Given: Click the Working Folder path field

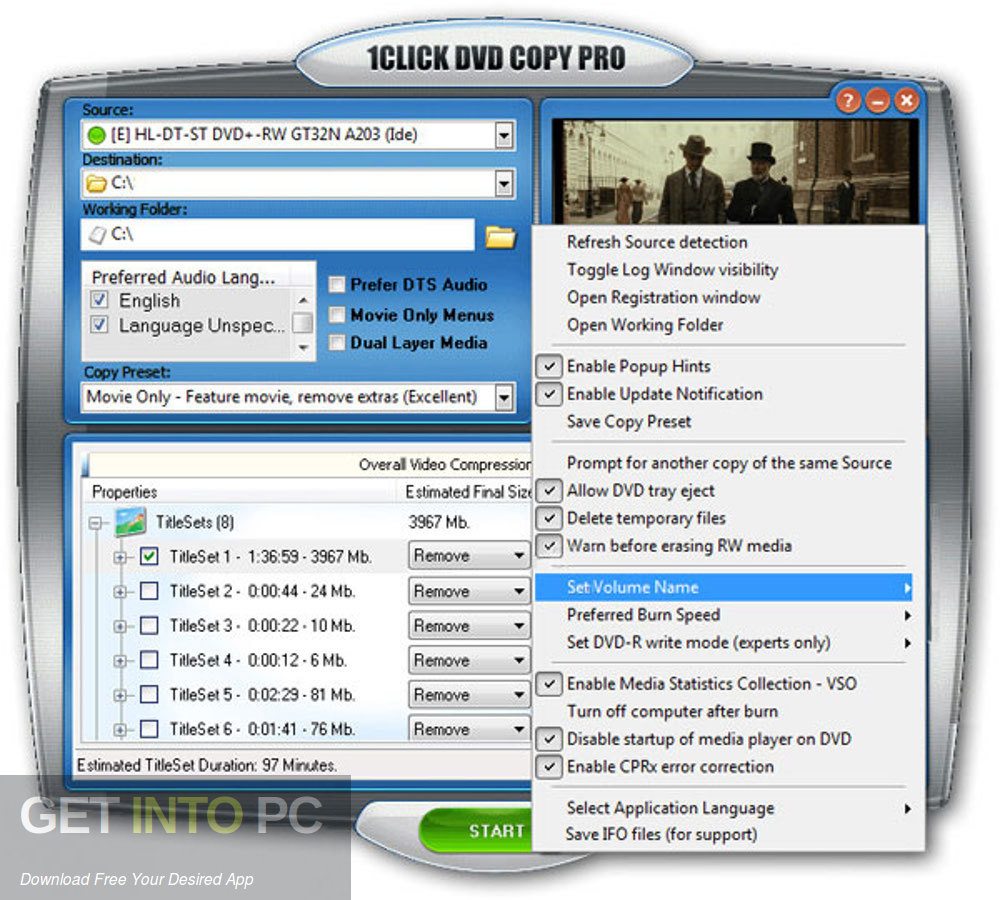Looking at the screenshot, I should point(278,235).
